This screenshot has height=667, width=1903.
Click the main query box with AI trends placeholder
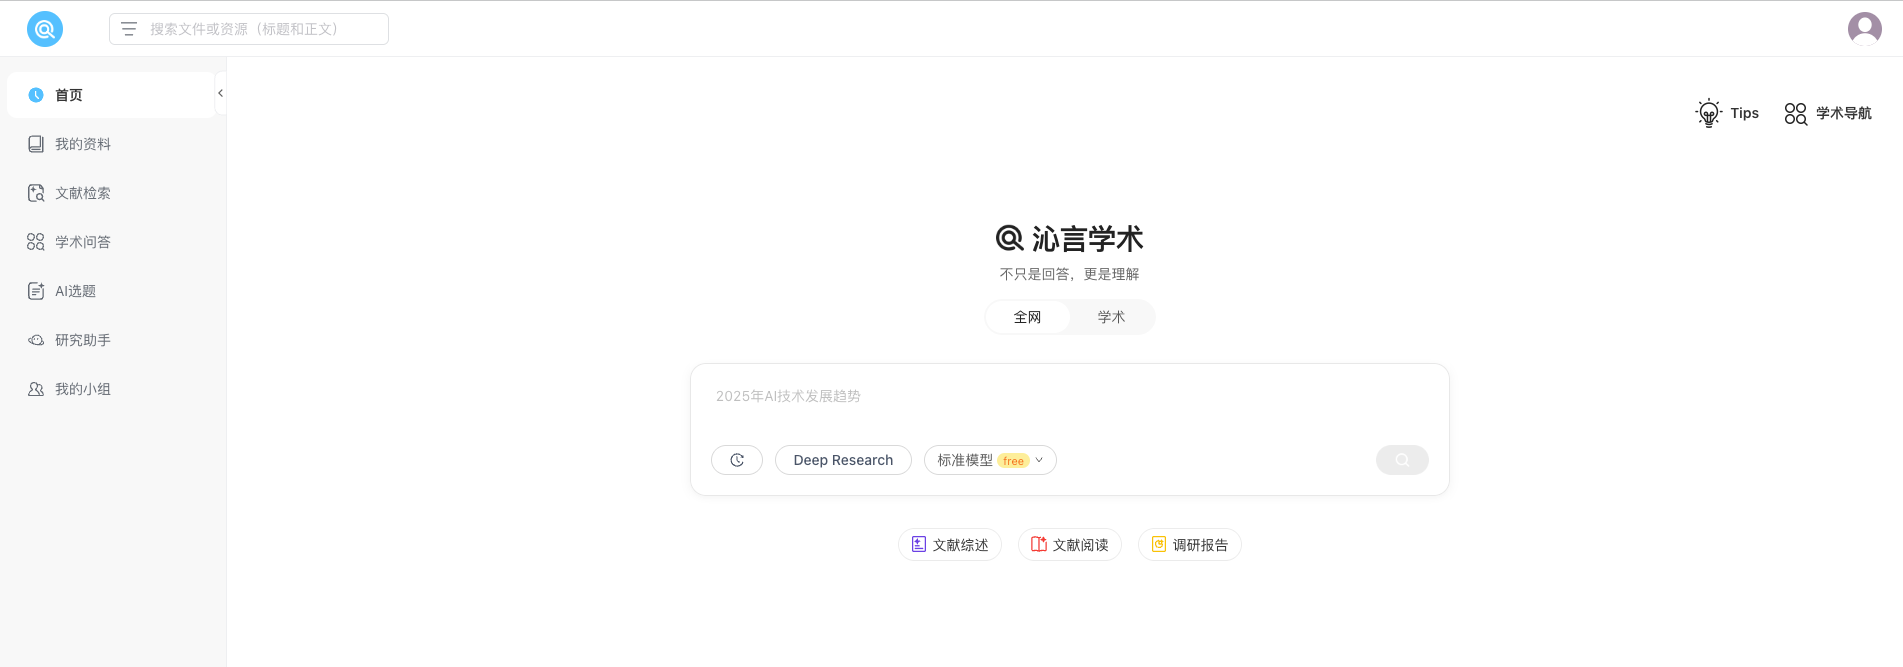coord(1069,397)
